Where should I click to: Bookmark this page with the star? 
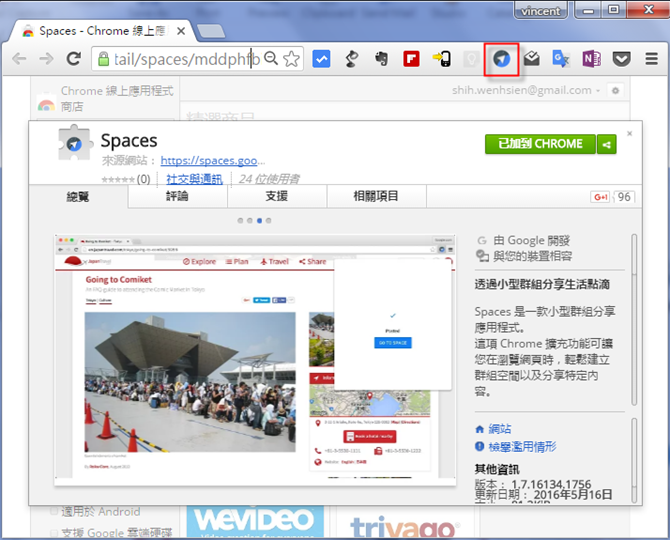point(291,59)
